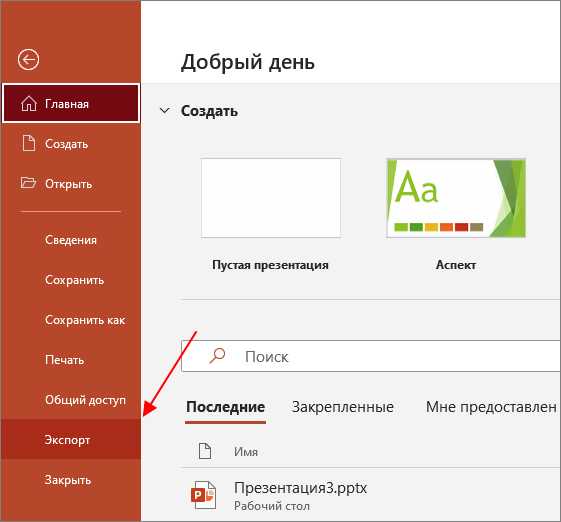Select Сохранить in the sidebar
The width and height of the screenshot is (561, 522).
pyautogui.click(x=71, y=280)
